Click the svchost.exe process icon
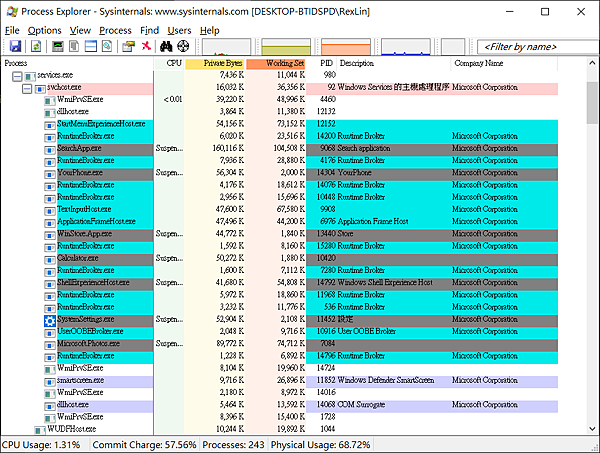This screenshot has height=453, width=600. (40, 89)
